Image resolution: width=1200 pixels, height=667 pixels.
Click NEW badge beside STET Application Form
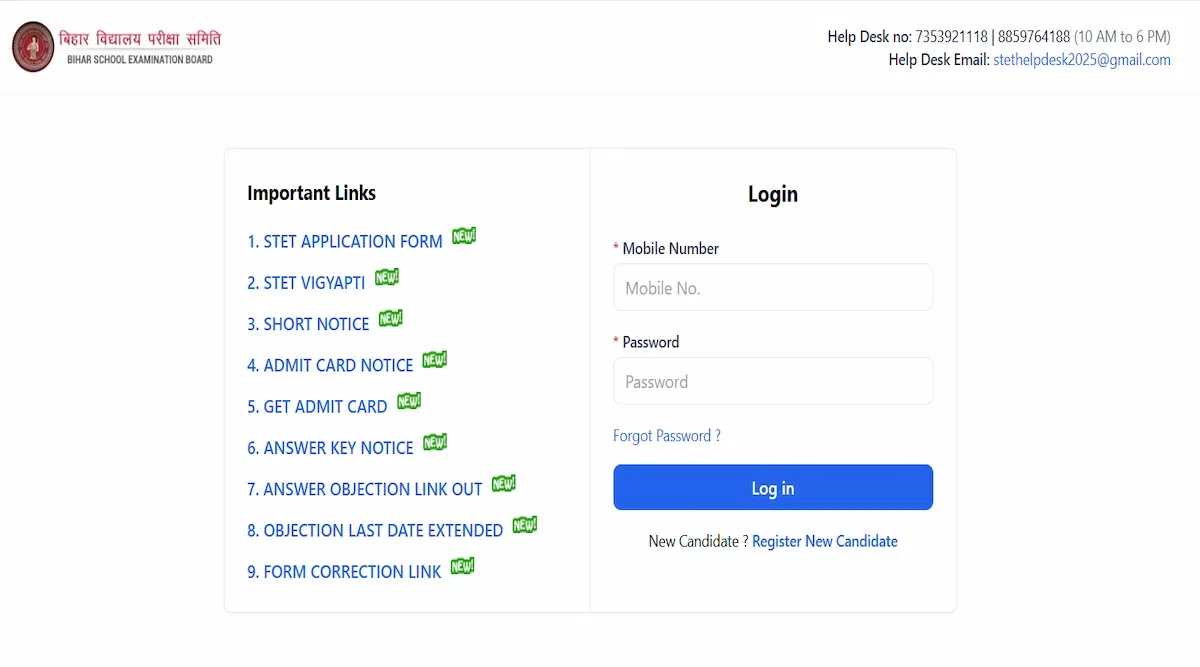tap(464, 237)
